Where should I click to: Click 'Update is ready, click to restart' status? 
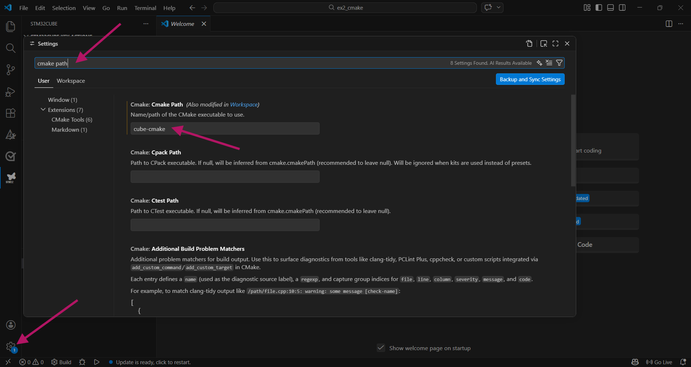(150, 362)
